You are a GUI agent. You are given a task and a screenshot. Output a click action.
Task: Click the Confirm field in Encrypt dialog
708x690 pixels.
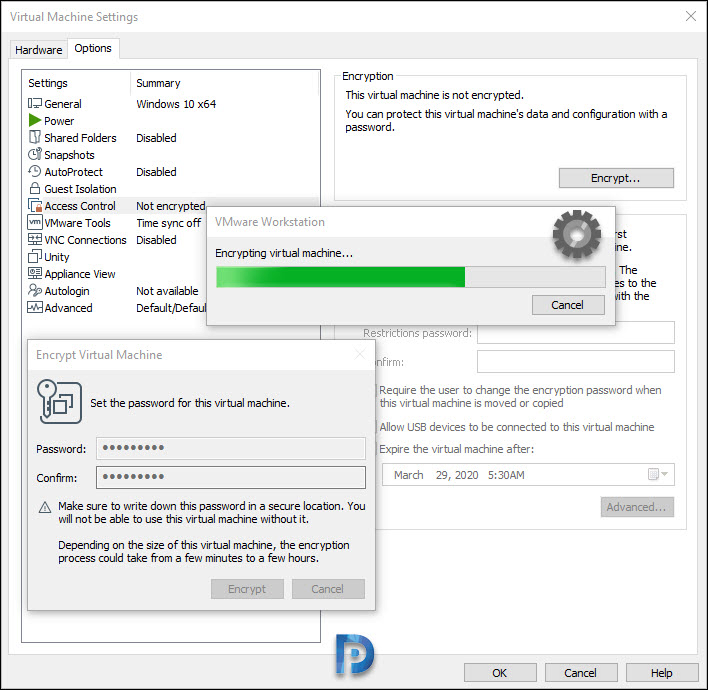click(231, 477)
